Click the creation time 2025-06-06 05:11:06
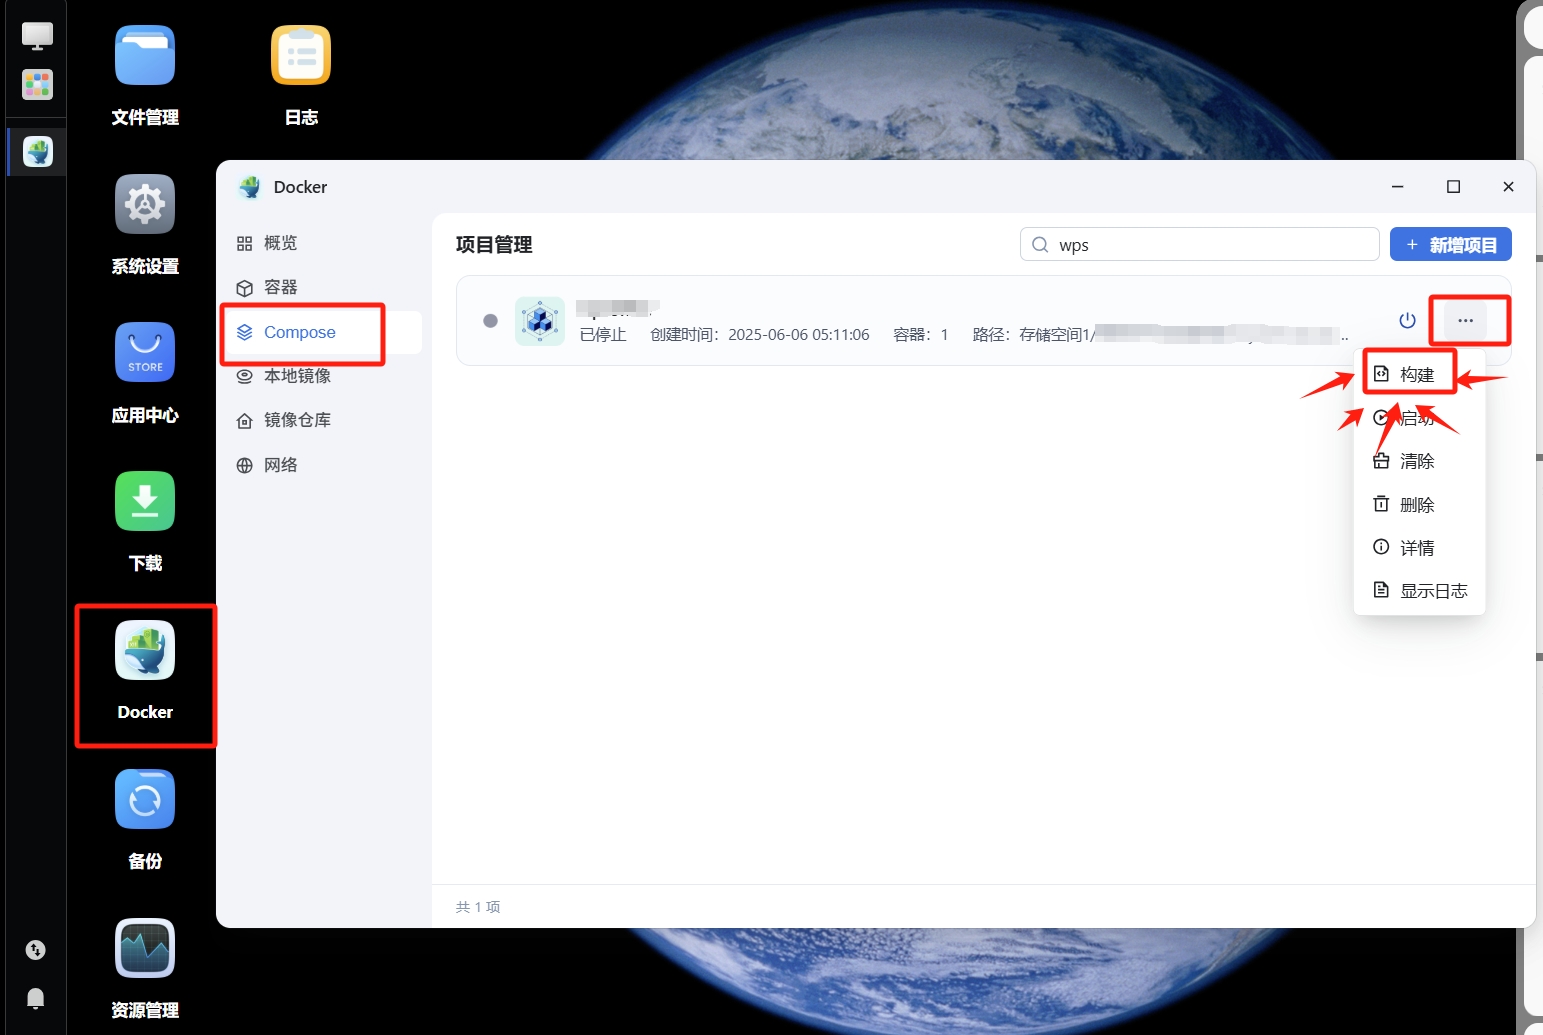Viewport: 1543px width, 1035px height. coord(760,335)
